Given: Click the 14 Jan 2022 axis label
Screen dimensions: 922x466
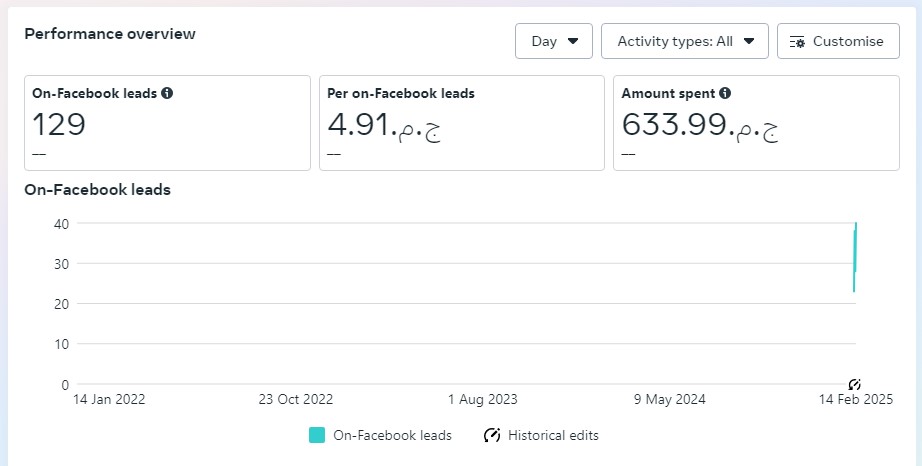Looking at the screenshot, I should [x=109, y=400].
